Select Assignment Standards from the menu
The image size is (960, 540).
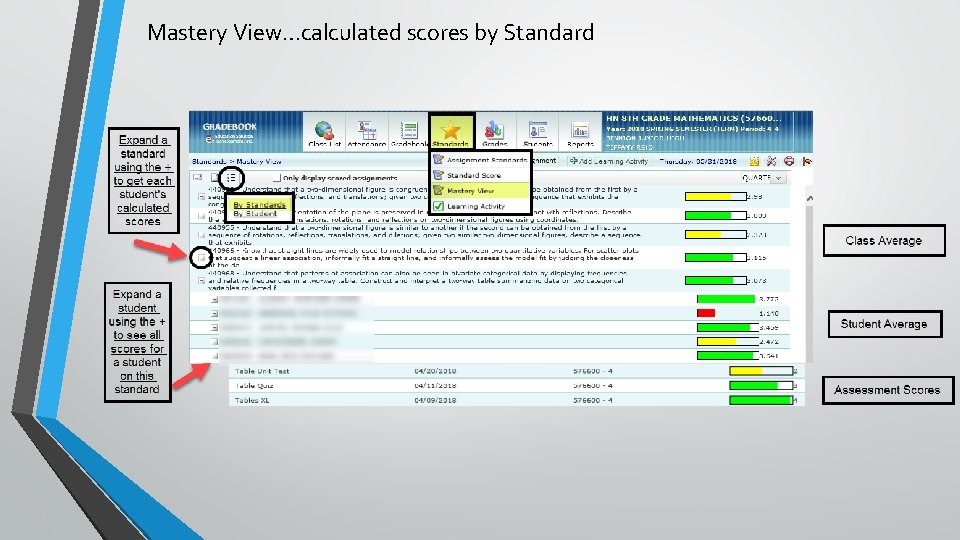(x=480, y=160)
